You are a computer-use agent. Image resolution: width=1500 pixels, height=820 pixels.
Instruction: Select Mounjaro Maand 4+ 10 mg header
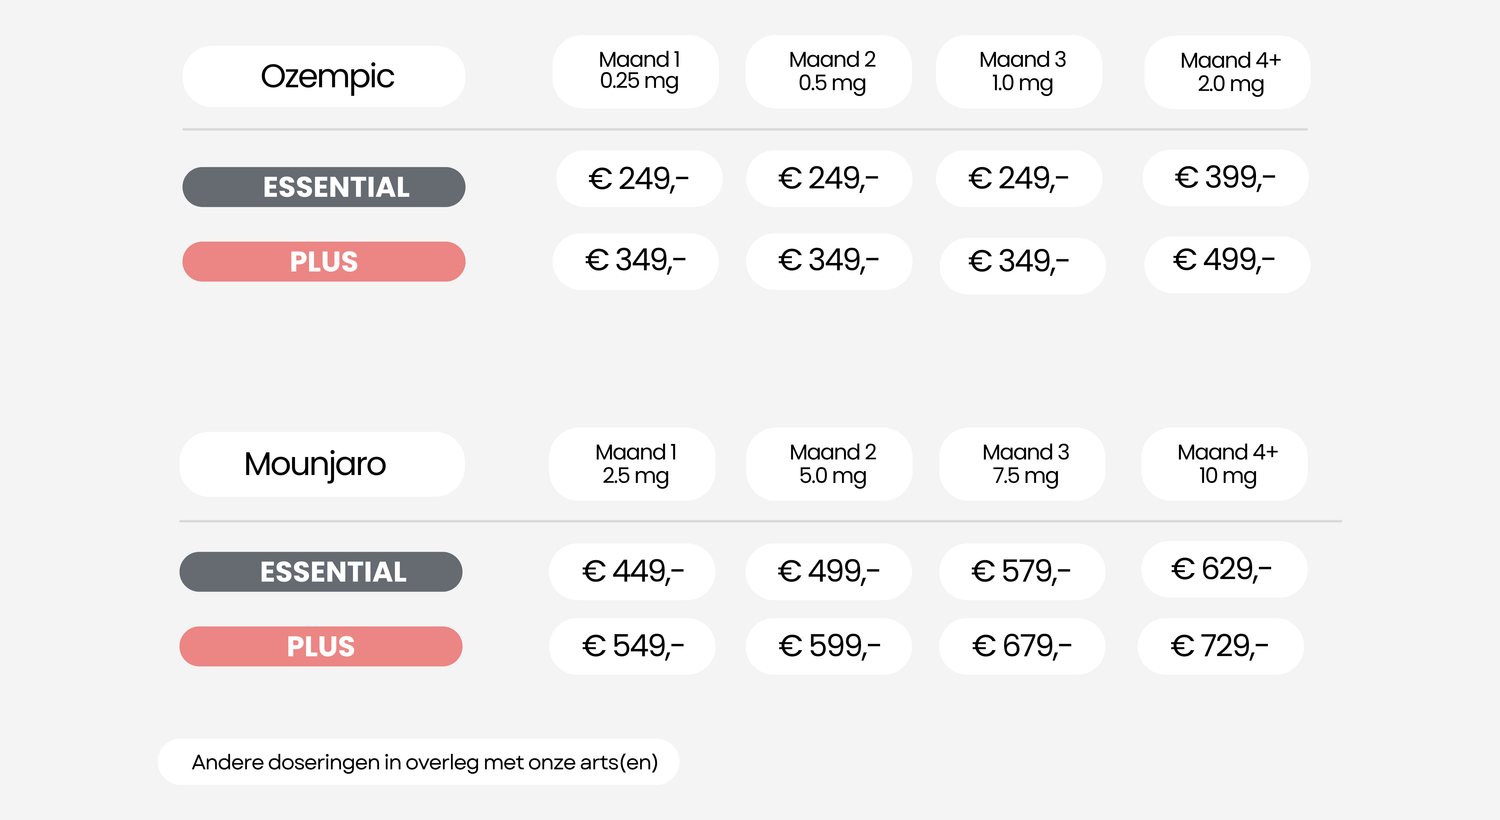[x=1224, y=464]
